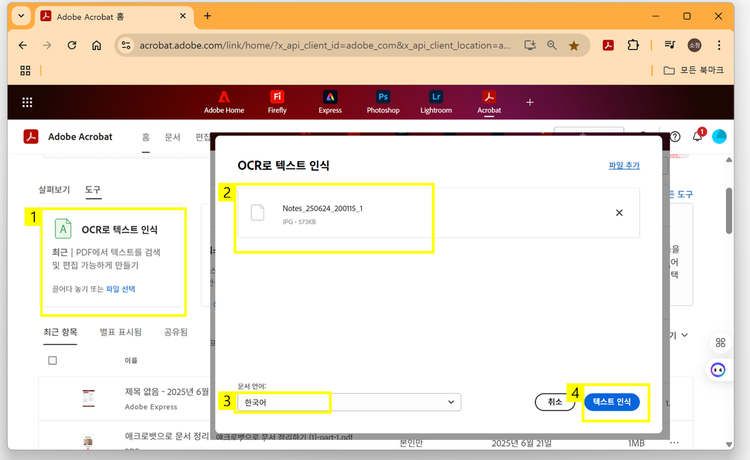Click the 텍스트 인식 button
This screenshot has width=750, height=460.
click(612, 402)
